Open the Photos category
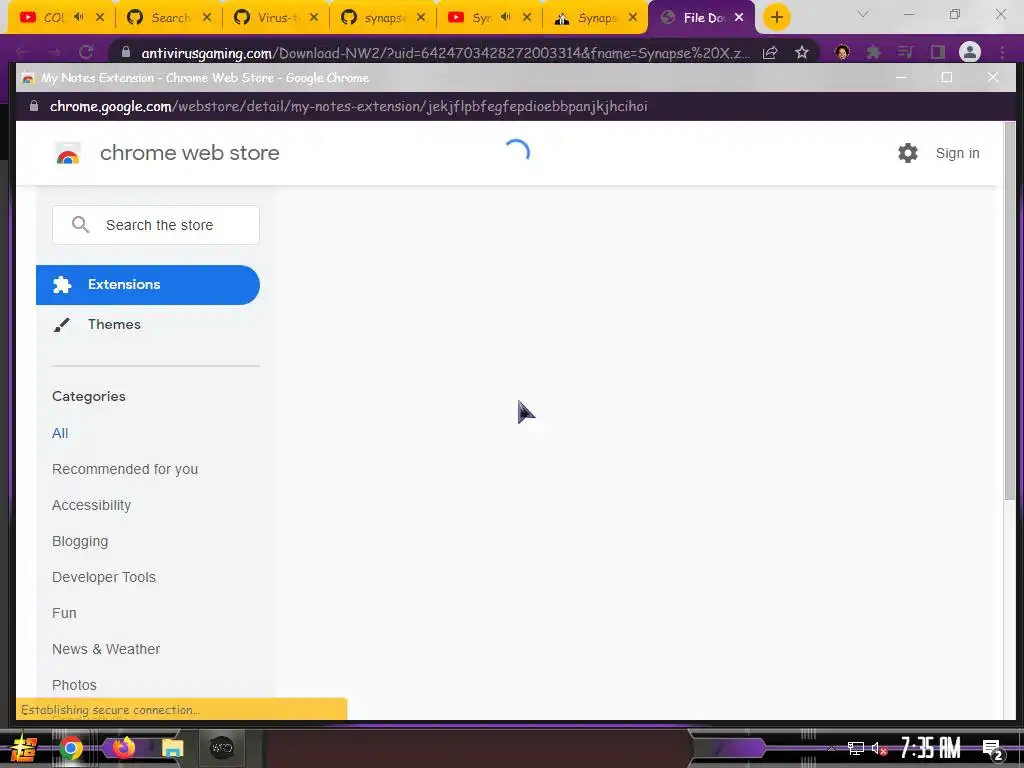Screen dimensions: 1024x768 (x=74, y=684)
